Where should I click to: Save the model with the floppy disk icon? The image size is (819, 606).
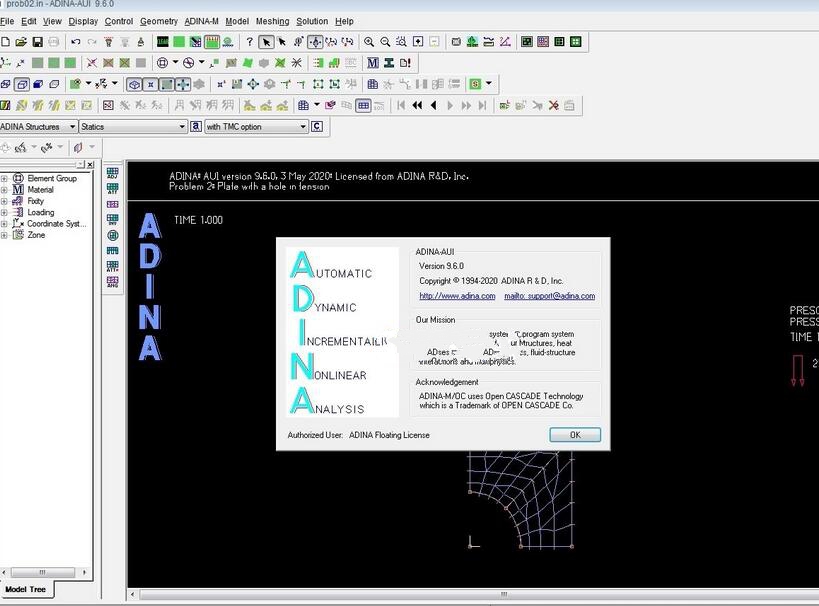(37, 42)
